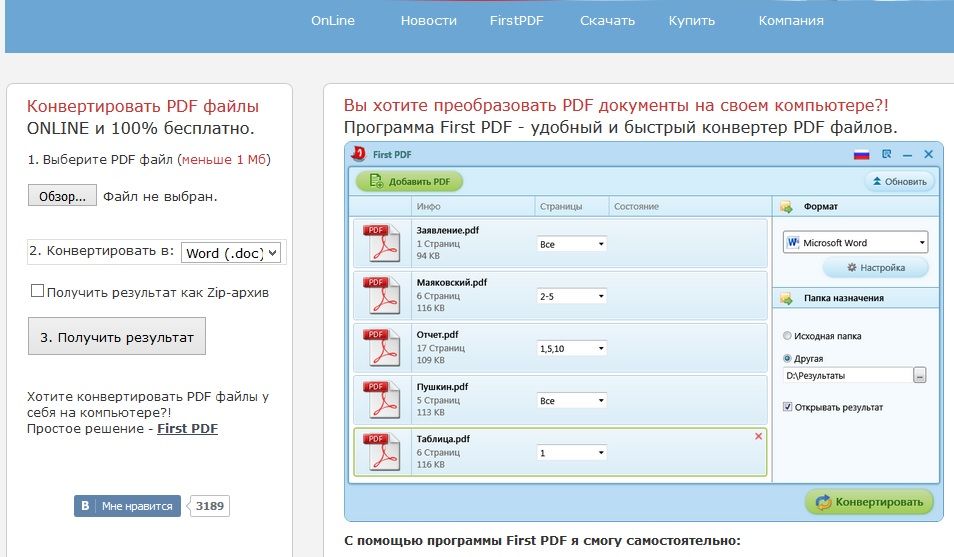Open the Компания menu item
The width and height of the screenshot is (954, 557).
[x=791, y=21]
